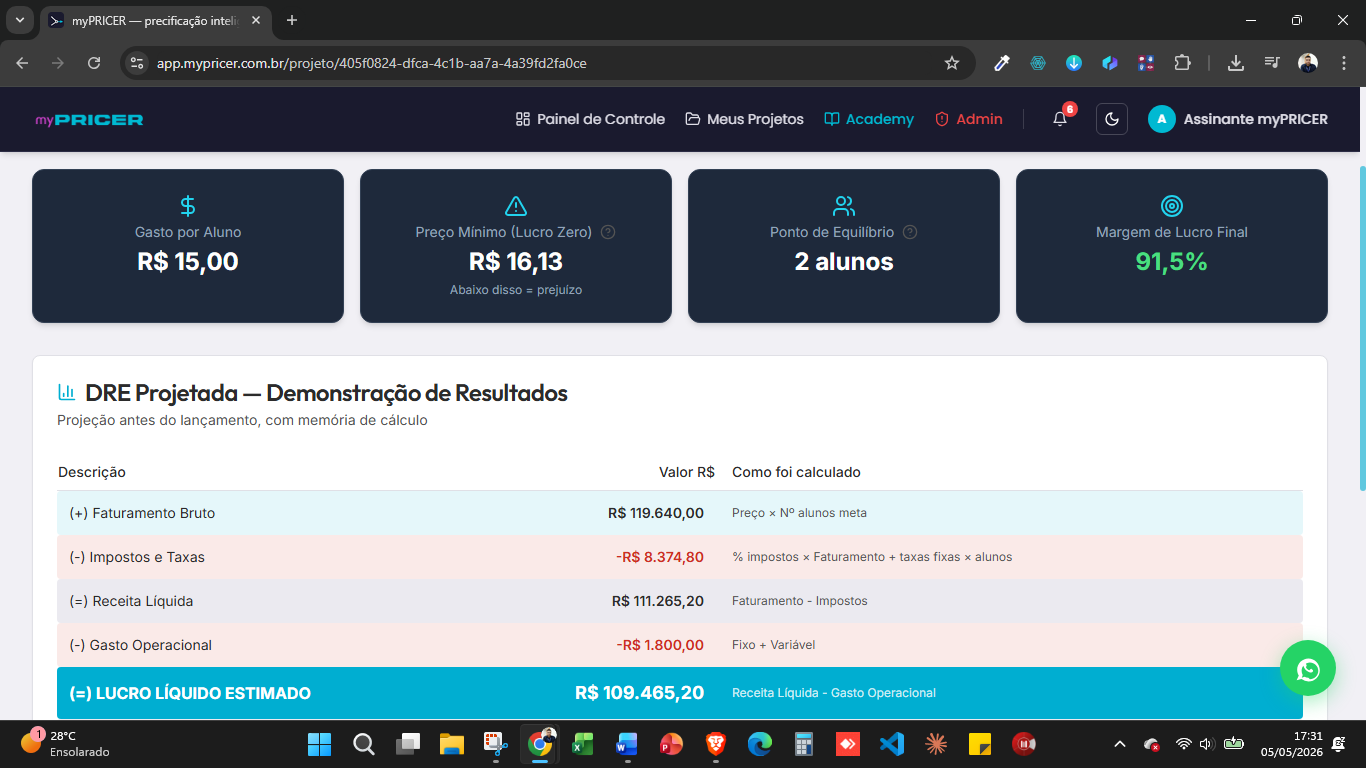This screenshot has width=1366, height=768.
Task: Click the dollar icon on Gasto por Aluno card
Action: 188,206
